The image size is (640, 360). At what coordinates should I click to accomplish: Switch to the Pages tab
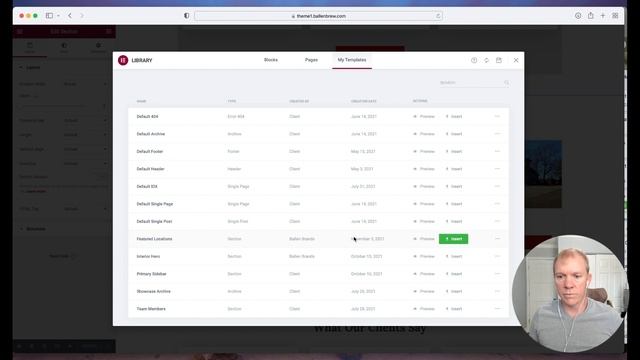coord(311,60)
